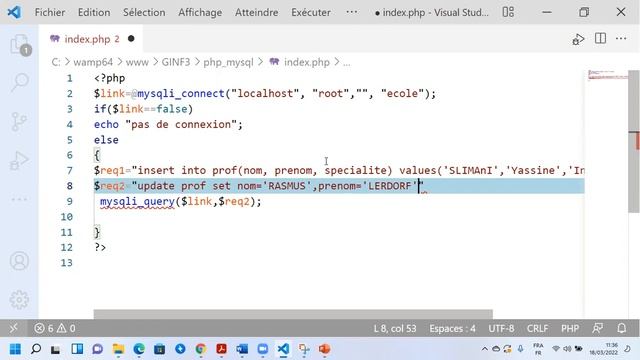
Task: Open the editor More Actions ellipsis
Action: click(621, 38)
